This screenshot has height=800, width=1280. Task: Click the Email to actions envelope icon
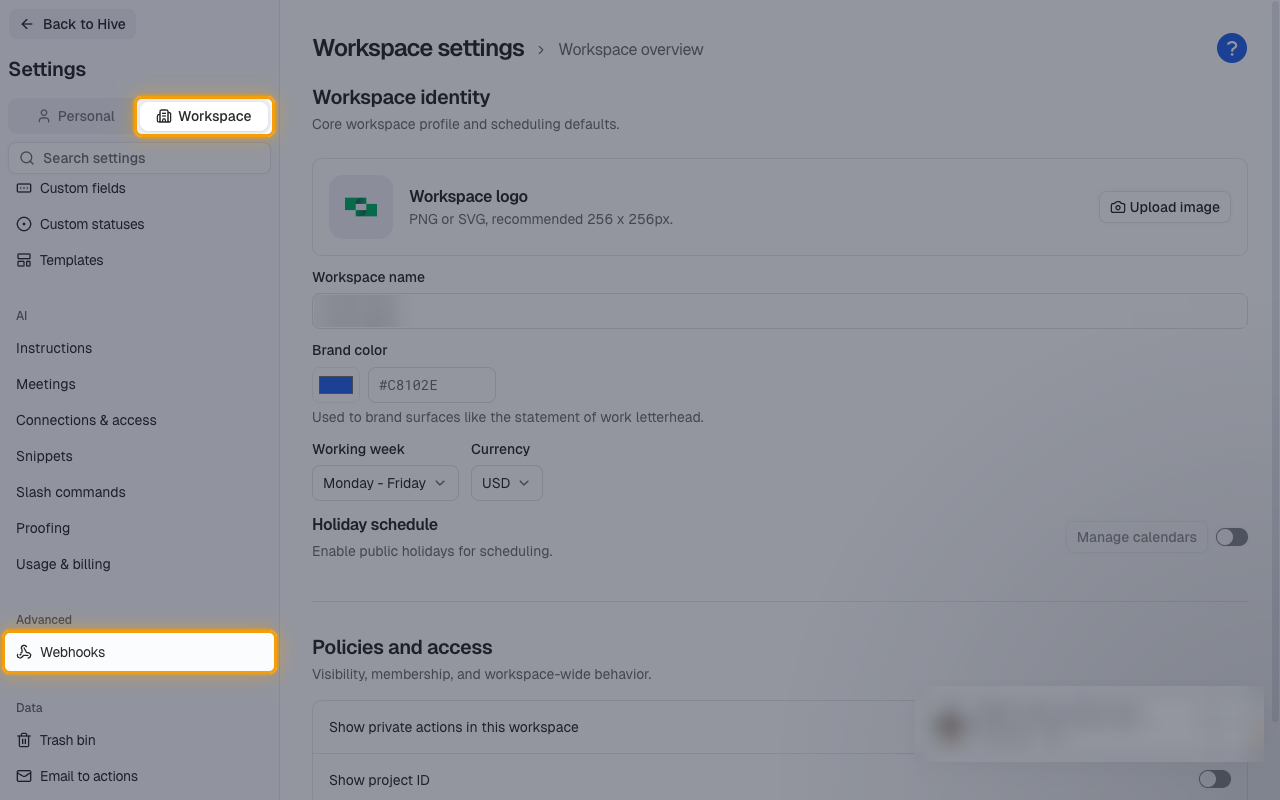coord(24,776)
